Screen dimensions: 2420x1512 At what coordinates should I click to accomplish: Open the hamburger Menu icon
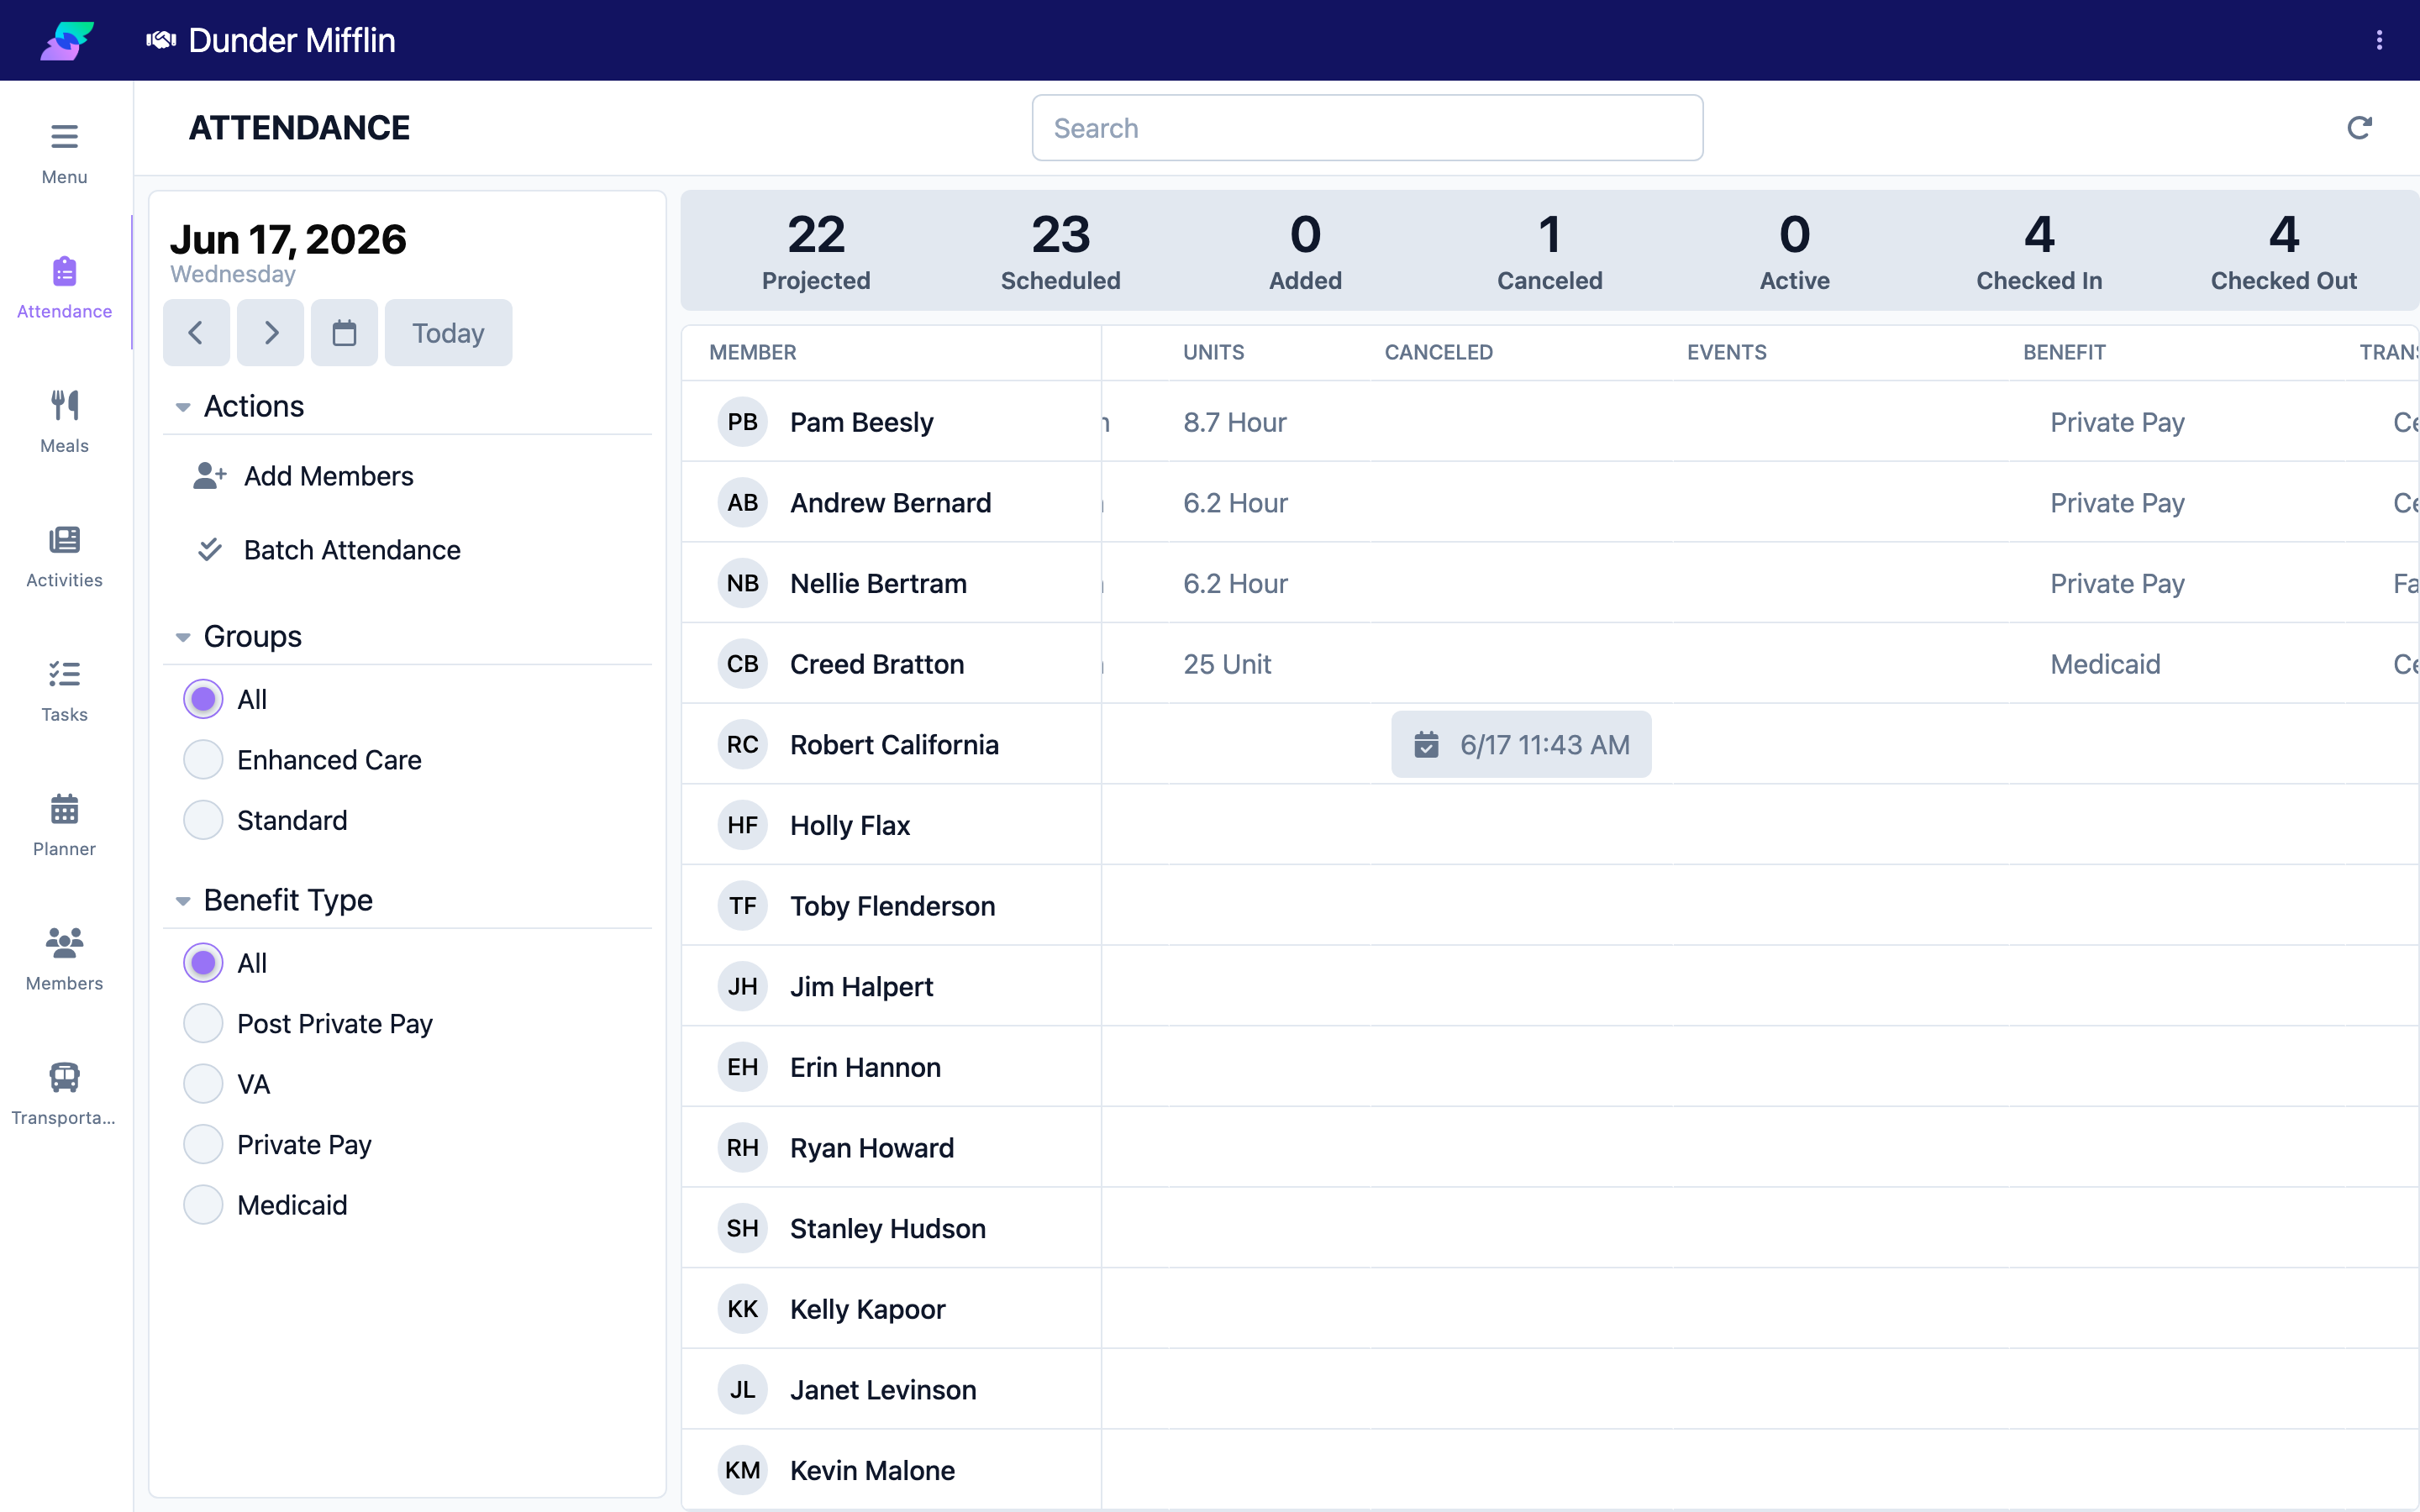(64, 137)
